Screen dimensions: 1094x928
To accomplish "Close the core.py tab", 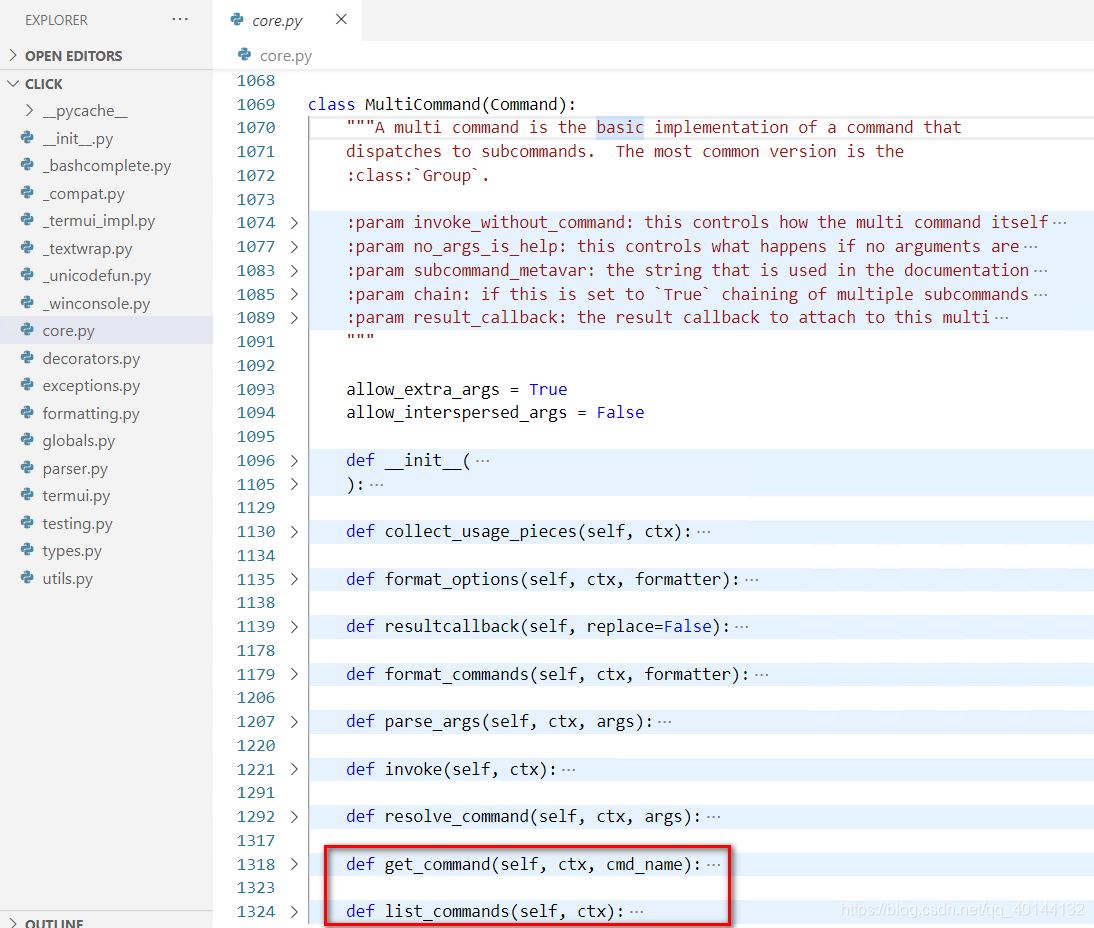I will point(341,18).
